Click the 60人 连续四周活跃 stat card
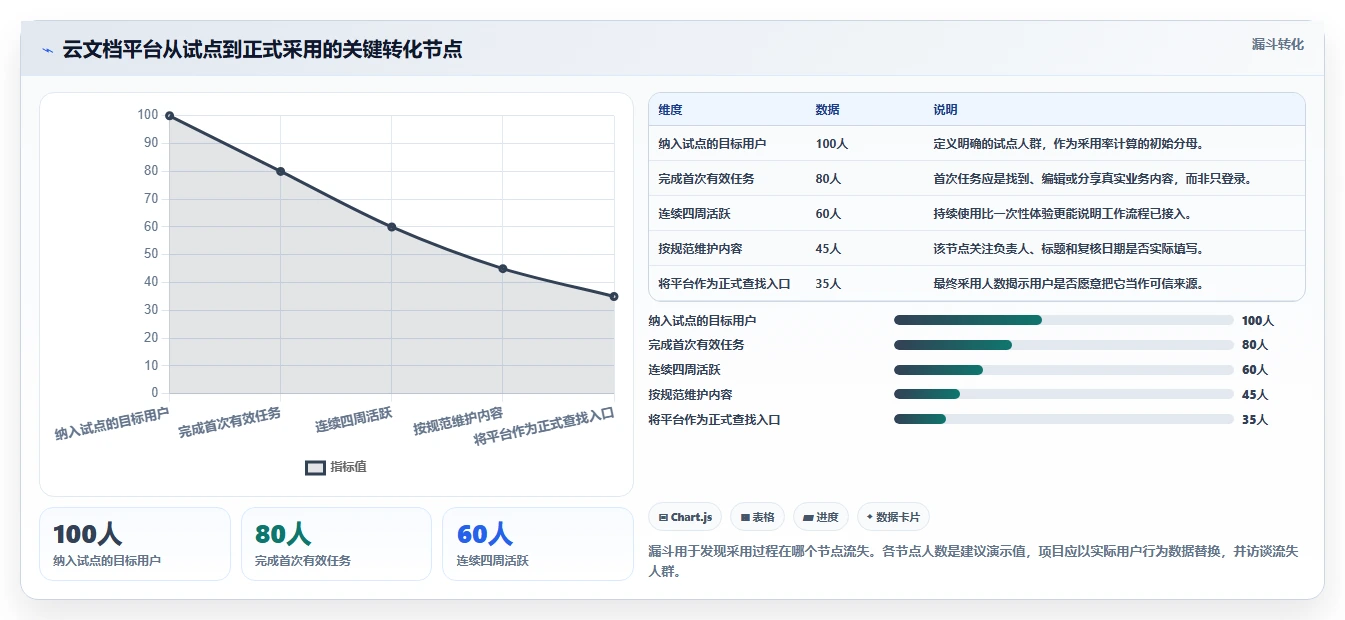1345x620 pixels. (538, 544)
